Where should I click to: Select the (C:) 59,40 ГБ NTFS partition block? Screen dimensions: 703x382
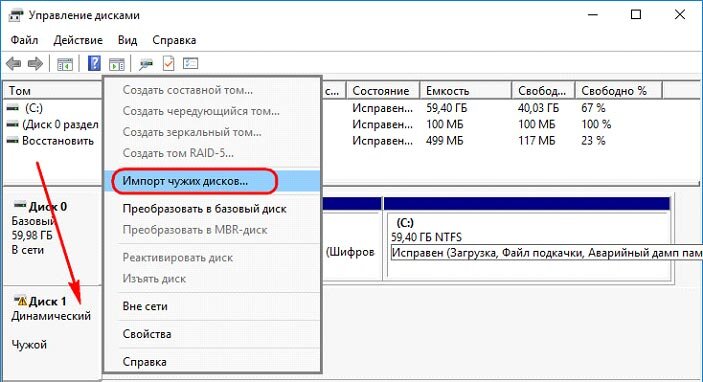pos(527,239)
